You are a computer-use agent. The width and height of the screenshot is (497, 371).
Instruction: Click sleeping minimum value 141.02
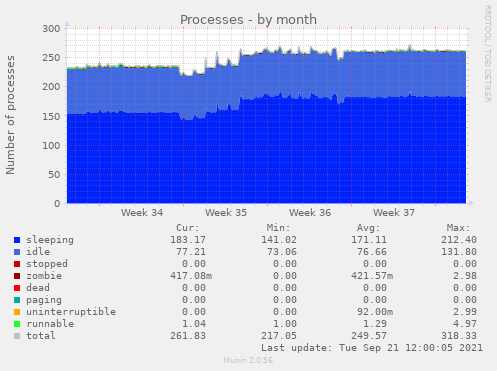coord(279,240)
